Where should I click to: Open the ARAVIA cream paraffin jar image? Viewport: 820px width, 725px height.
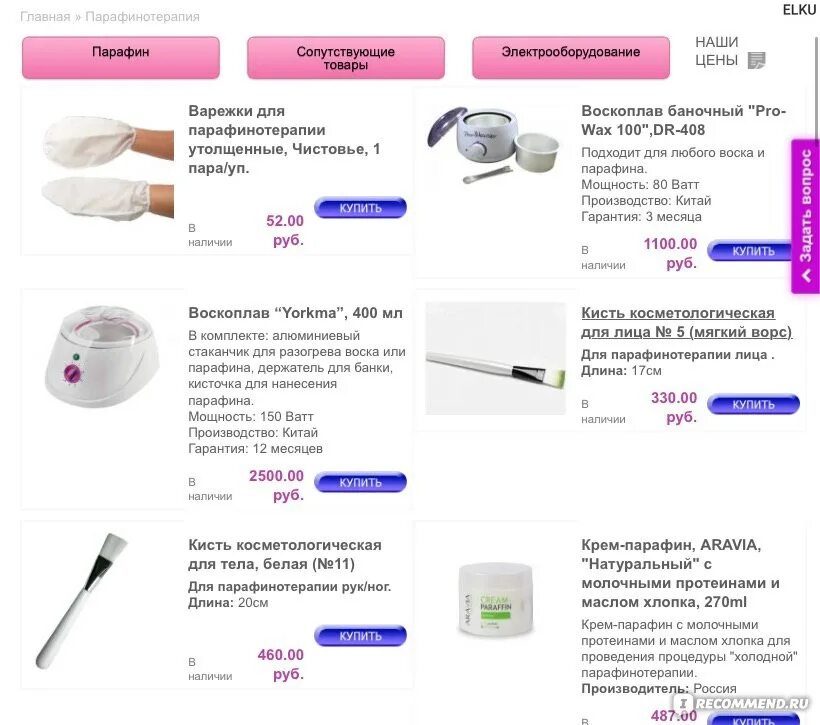(x=495, y=599)
